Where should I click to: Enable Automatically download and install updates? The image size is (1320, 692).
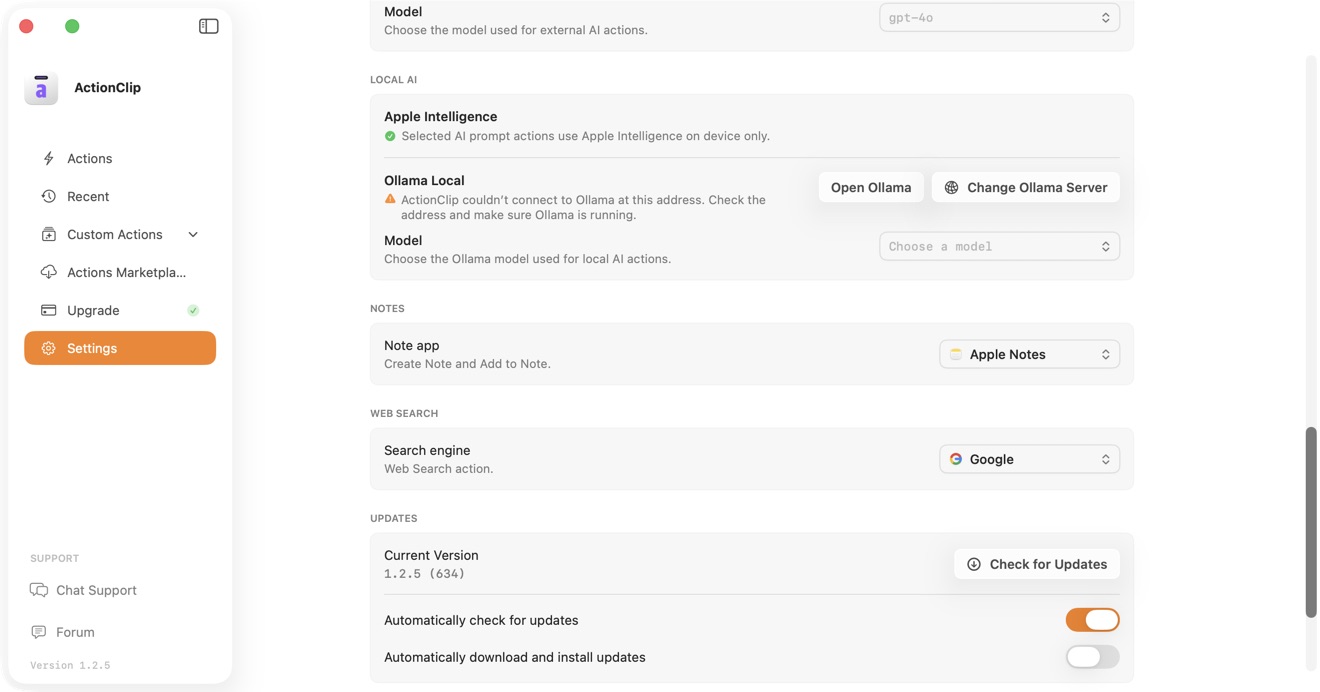tap(1092, 657)
